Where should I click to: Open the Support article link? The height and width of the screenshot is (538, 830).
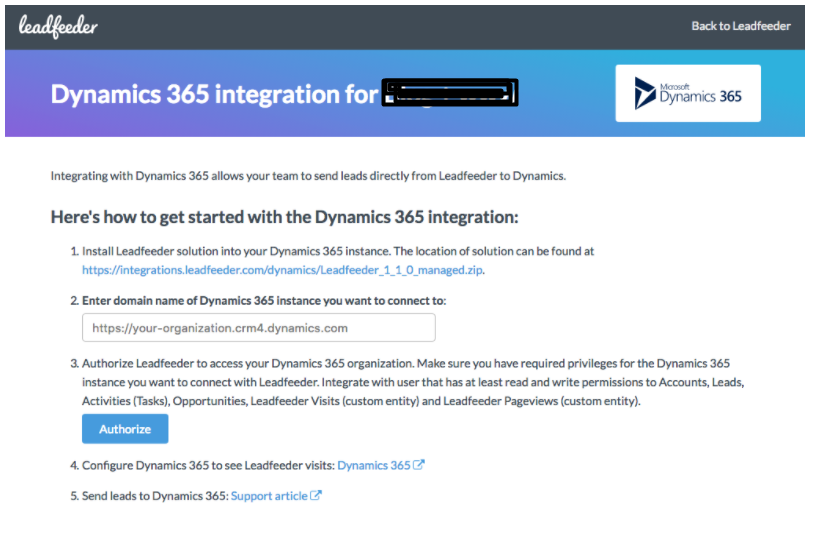coord(269,496)
